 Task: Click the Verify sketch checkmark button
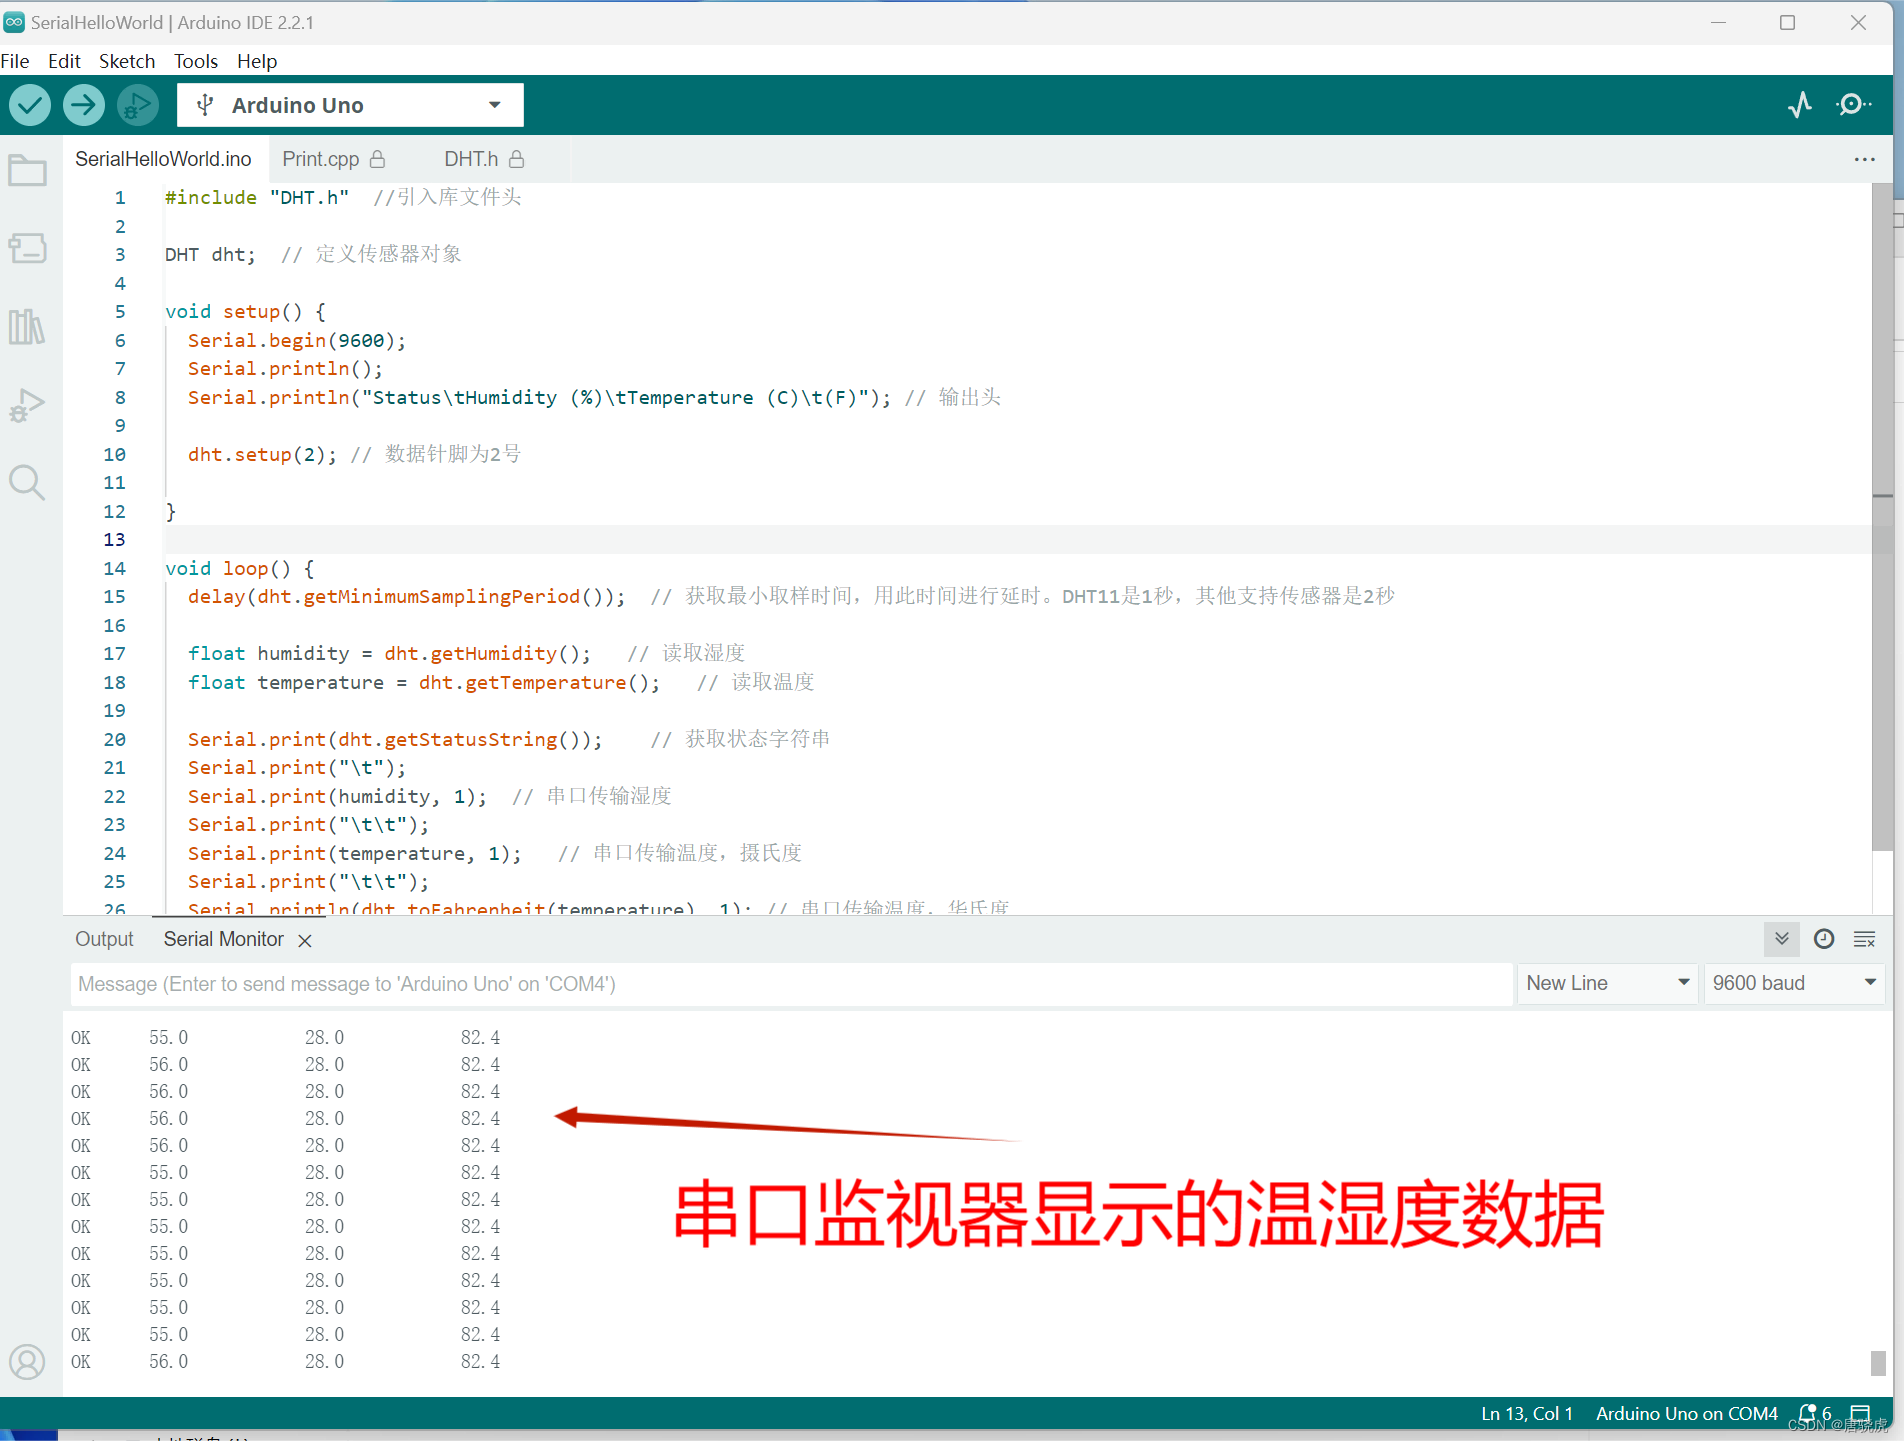tap(30, 105)
